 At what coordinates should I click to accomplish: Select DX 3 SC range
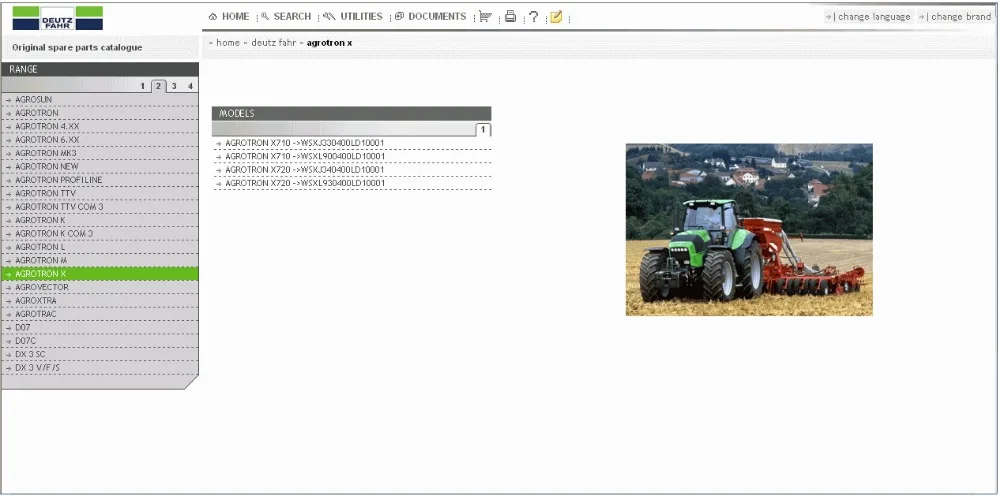(x=99, y=354)
